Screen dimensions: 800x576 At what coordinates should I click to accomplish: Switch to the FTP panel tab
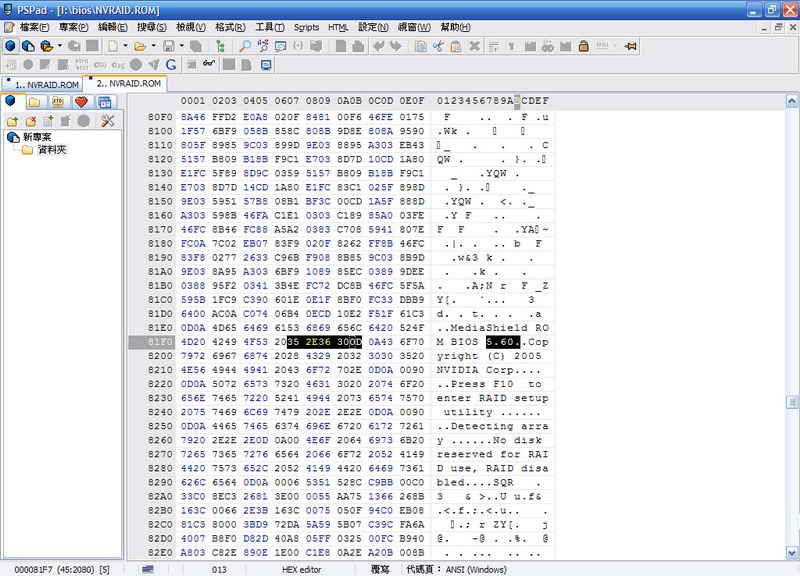[x=57, y=102]
